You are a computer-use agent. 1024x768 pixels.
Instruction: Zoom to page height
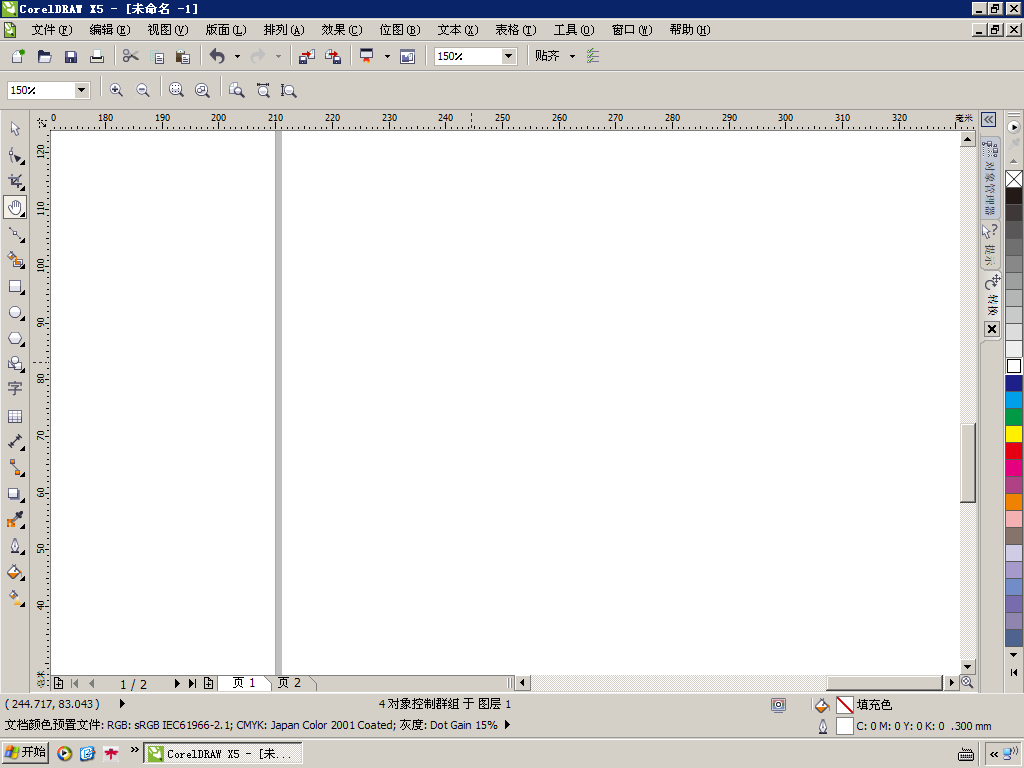289,90
